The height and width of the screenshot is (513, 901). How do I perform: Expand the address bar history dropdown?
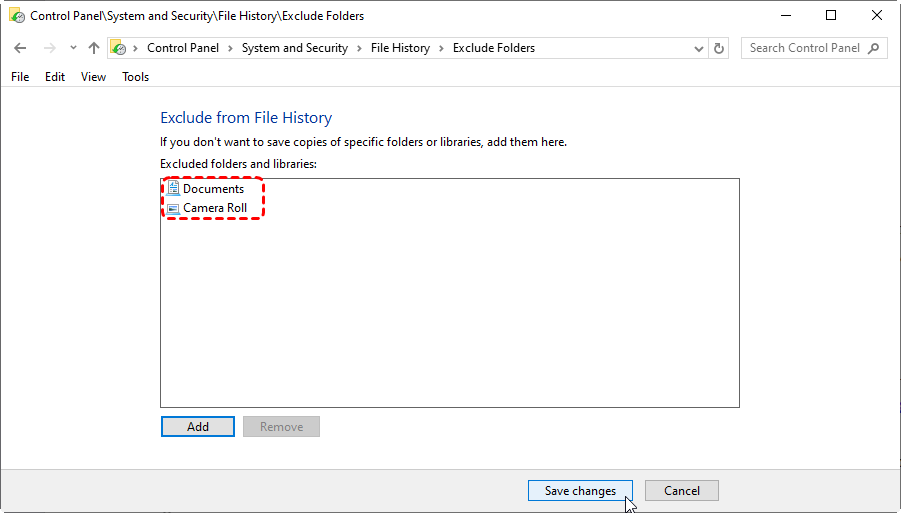pos(699,48)
